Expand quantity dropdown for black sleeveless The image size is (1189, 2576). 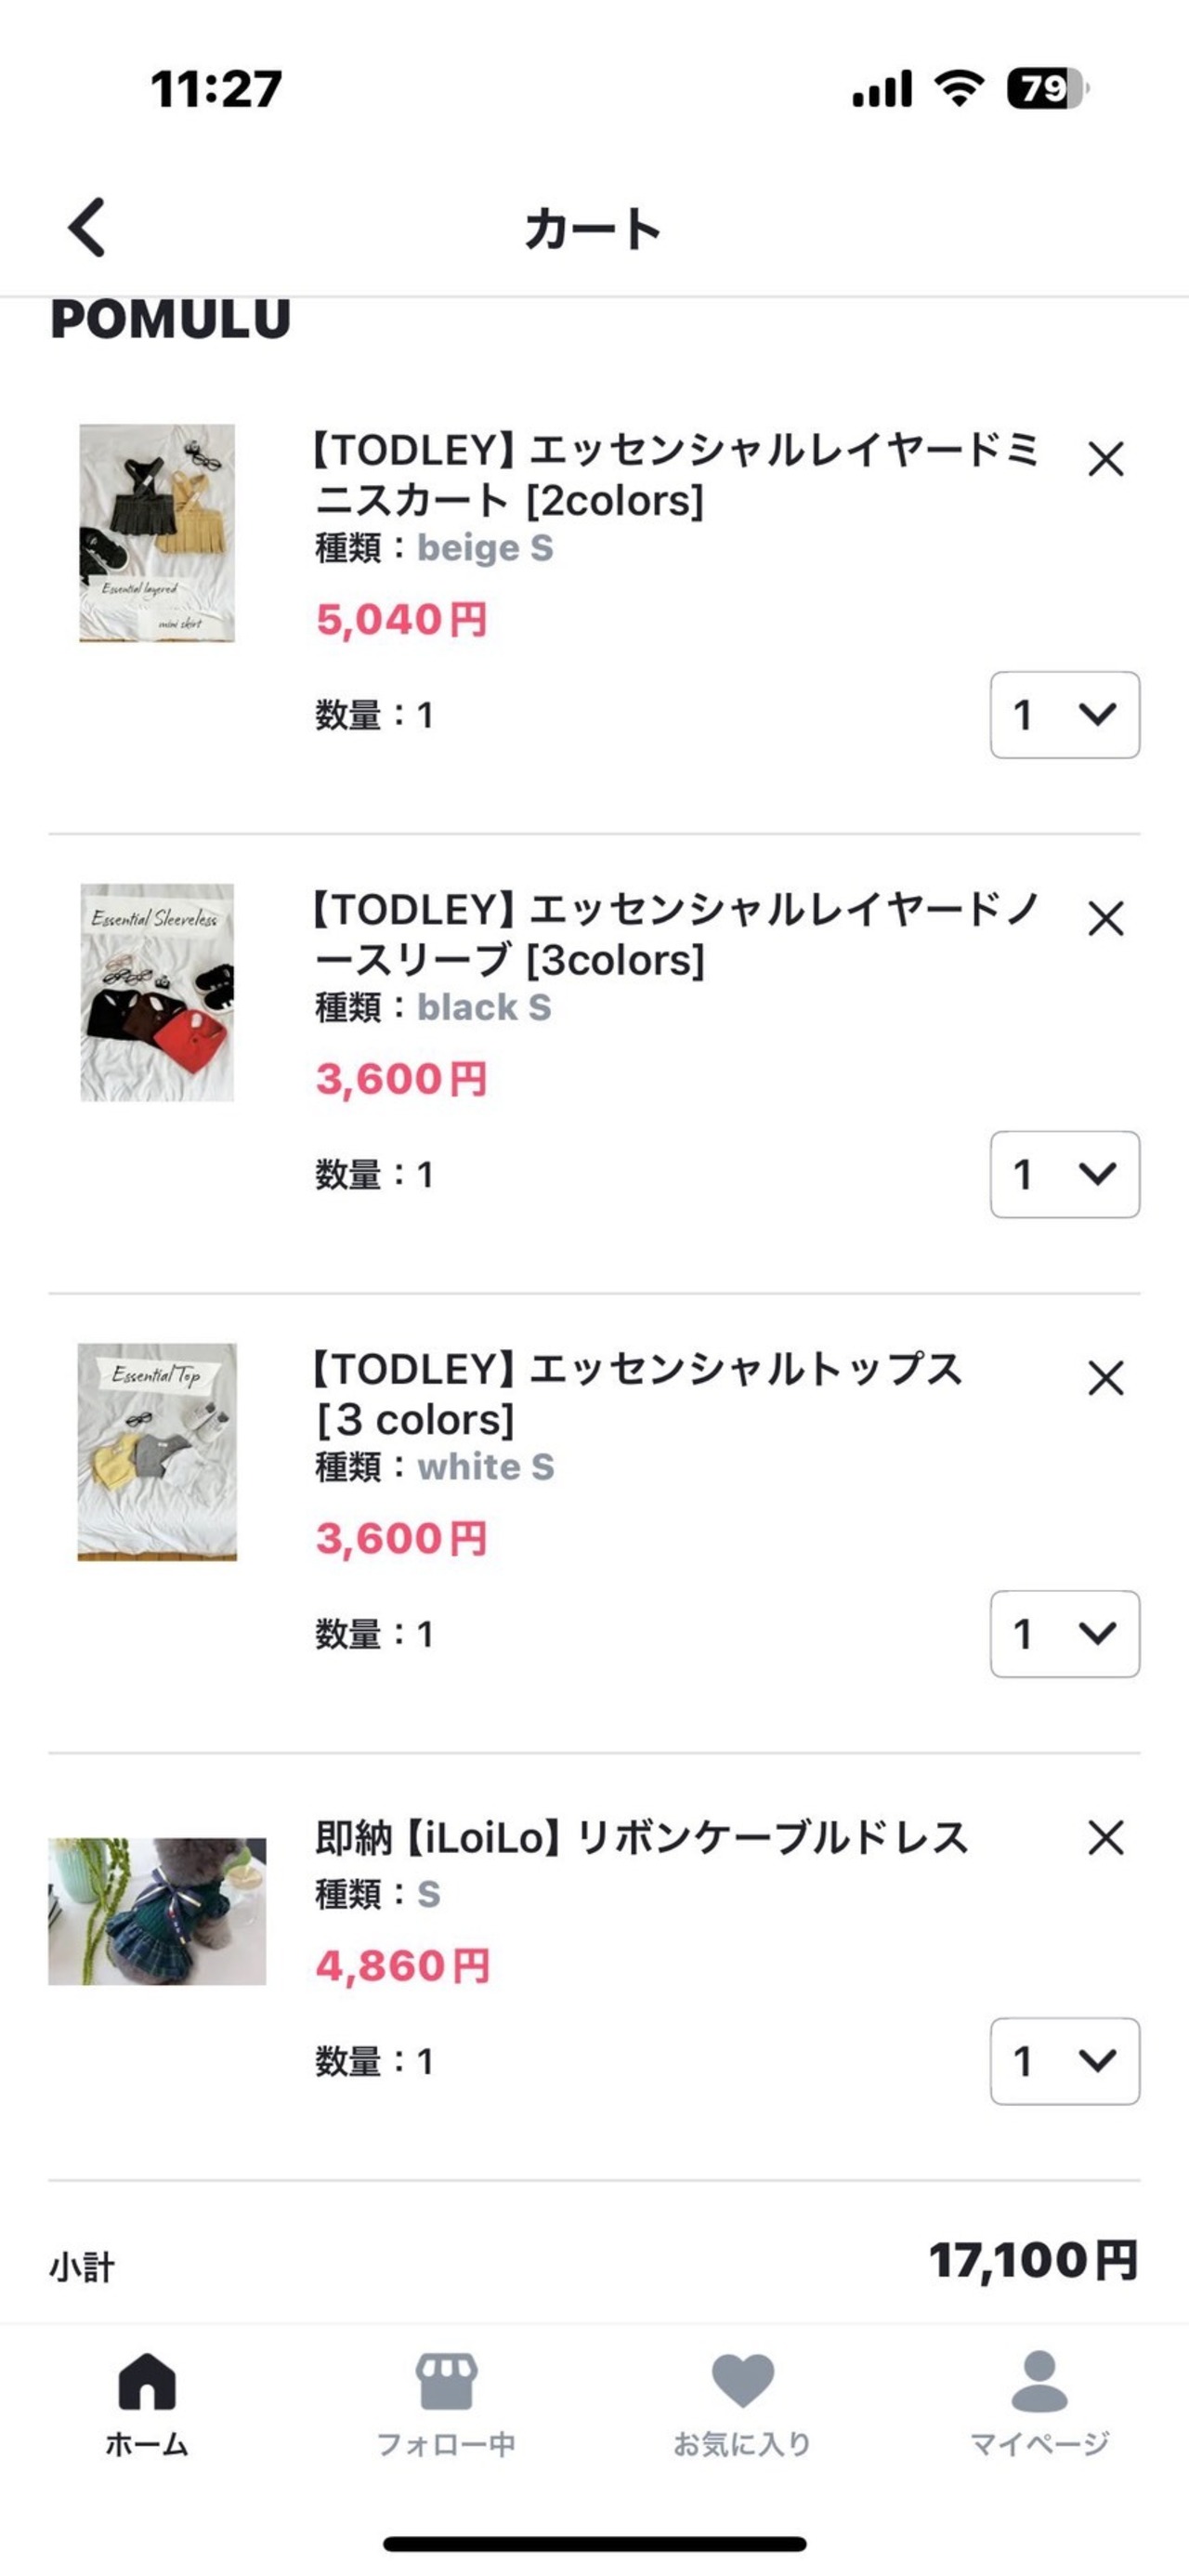point(1064,1174)
